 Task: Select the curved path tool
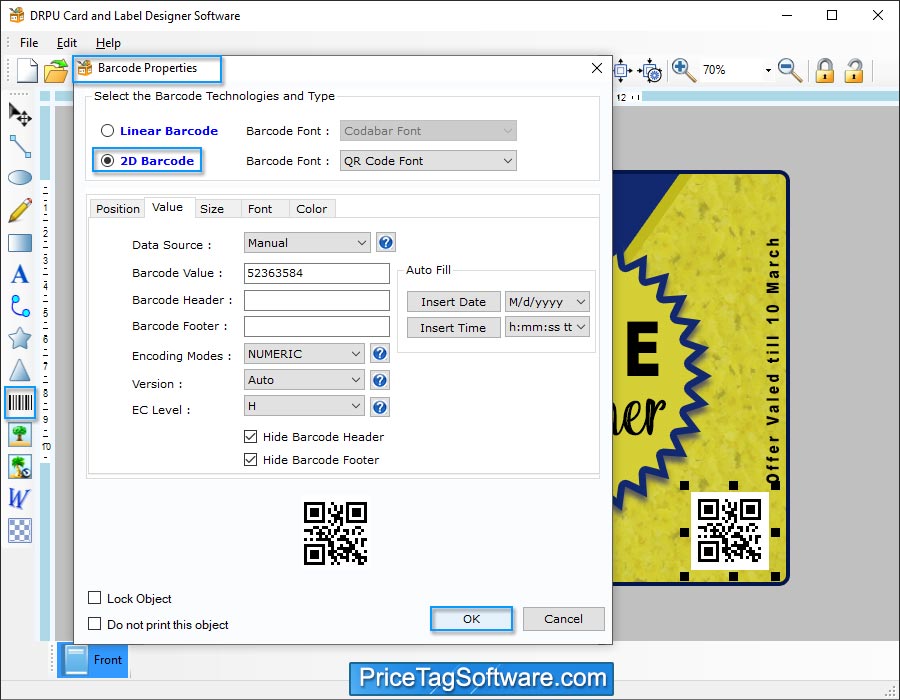(20, 306)
